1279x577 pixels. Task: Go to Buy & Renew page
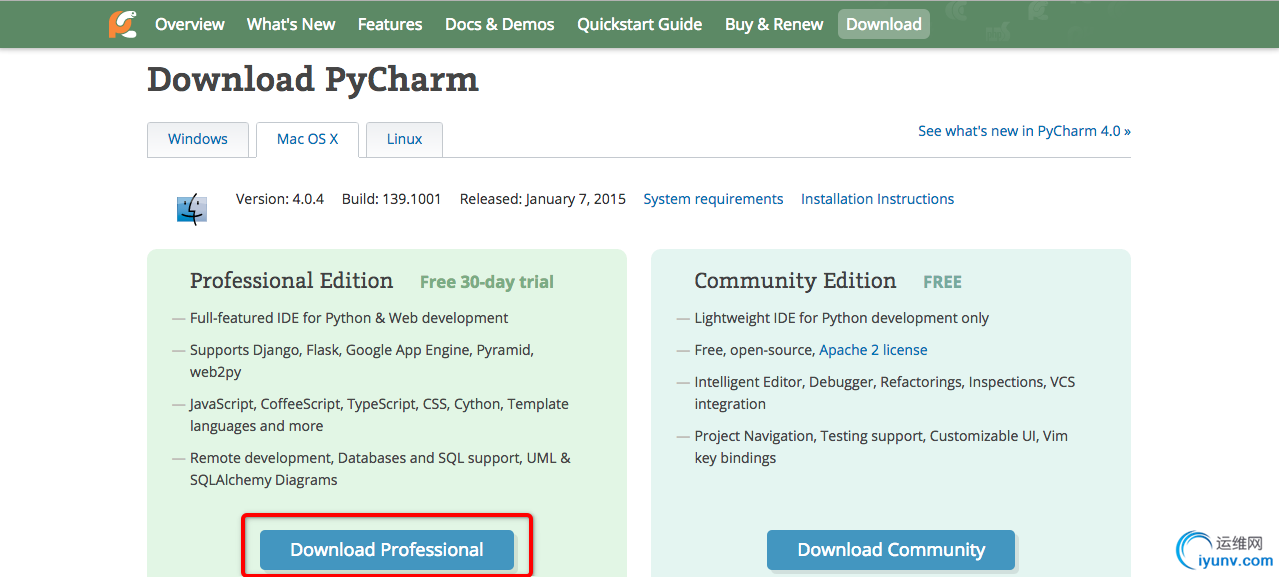[774, 24]
